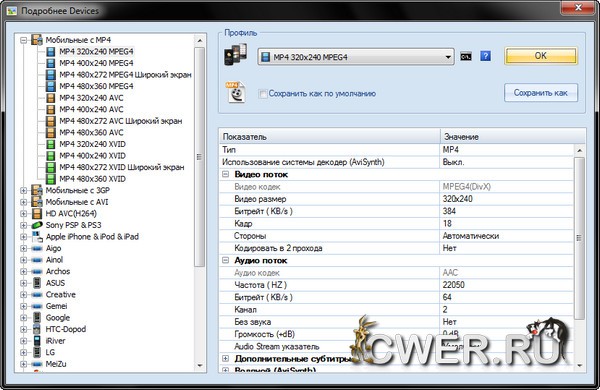Close the Подробнее Devices dialog
The width and height of the screenshot is (600, 390).
[x=578, y=7]
